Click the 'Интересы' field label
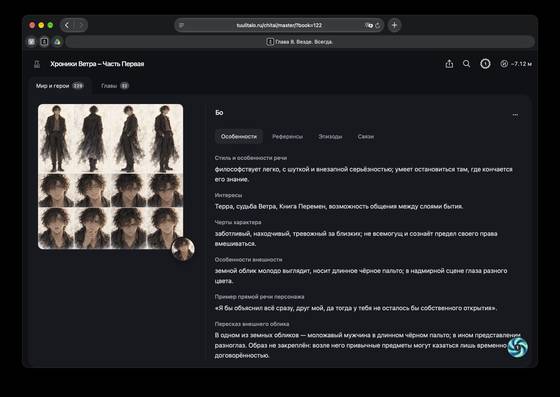Screen dimensions: 560x397 point(228,195)
